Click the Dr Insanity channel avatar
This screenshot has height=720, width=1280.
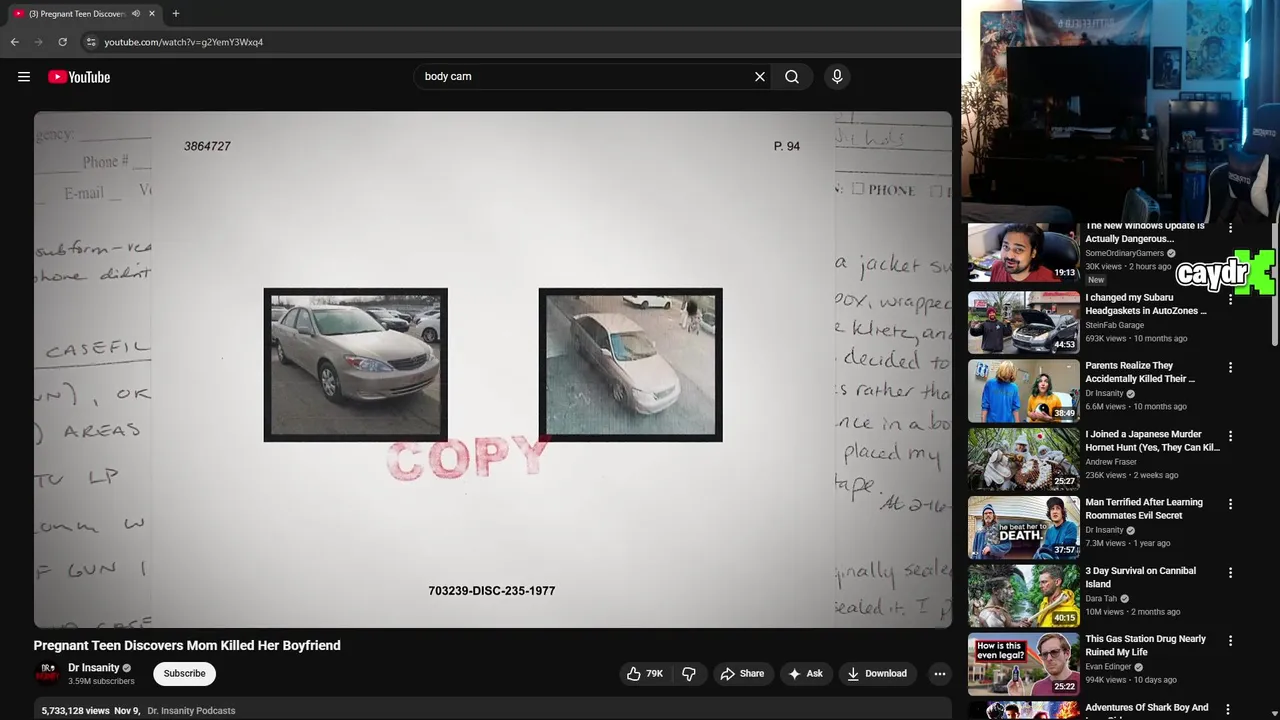47,673
